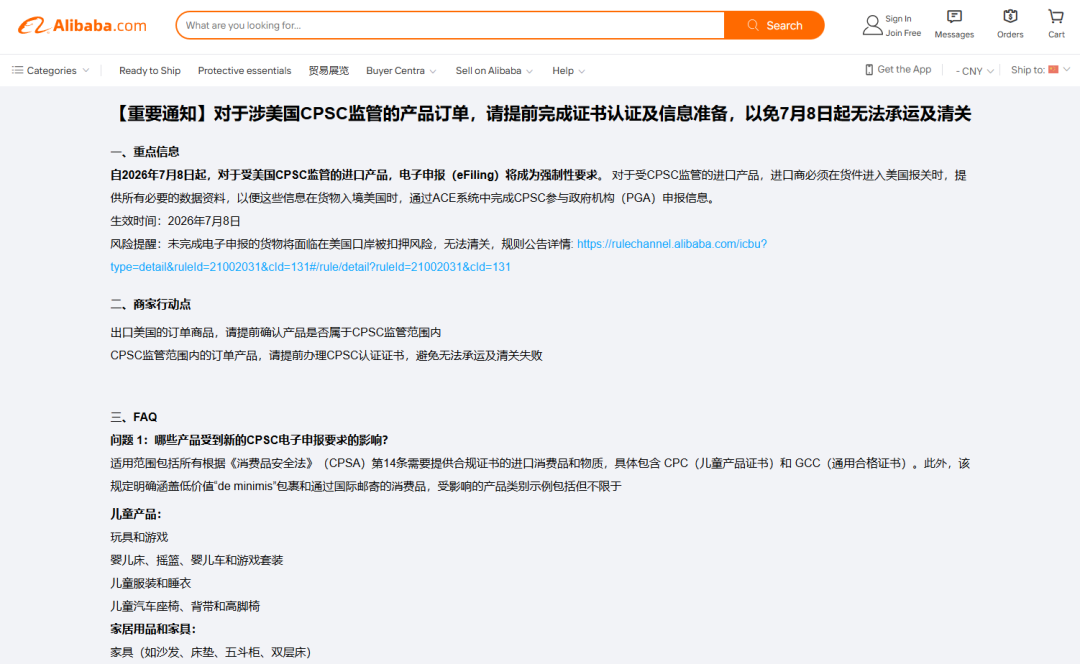The image size is (1080, 664).
Task: Click the heading 一、重点信息
Action: 145,152
